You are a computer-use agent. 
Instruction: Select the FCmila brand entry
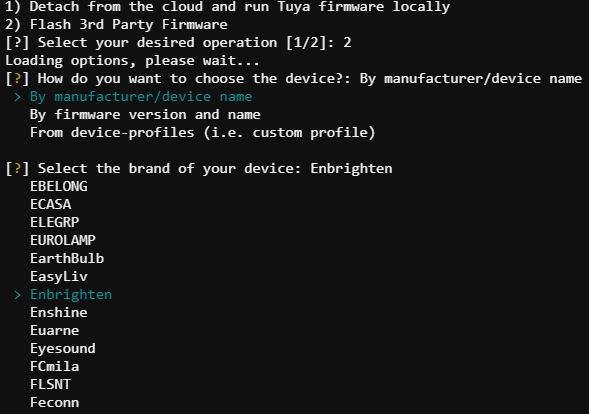[54, 367]
